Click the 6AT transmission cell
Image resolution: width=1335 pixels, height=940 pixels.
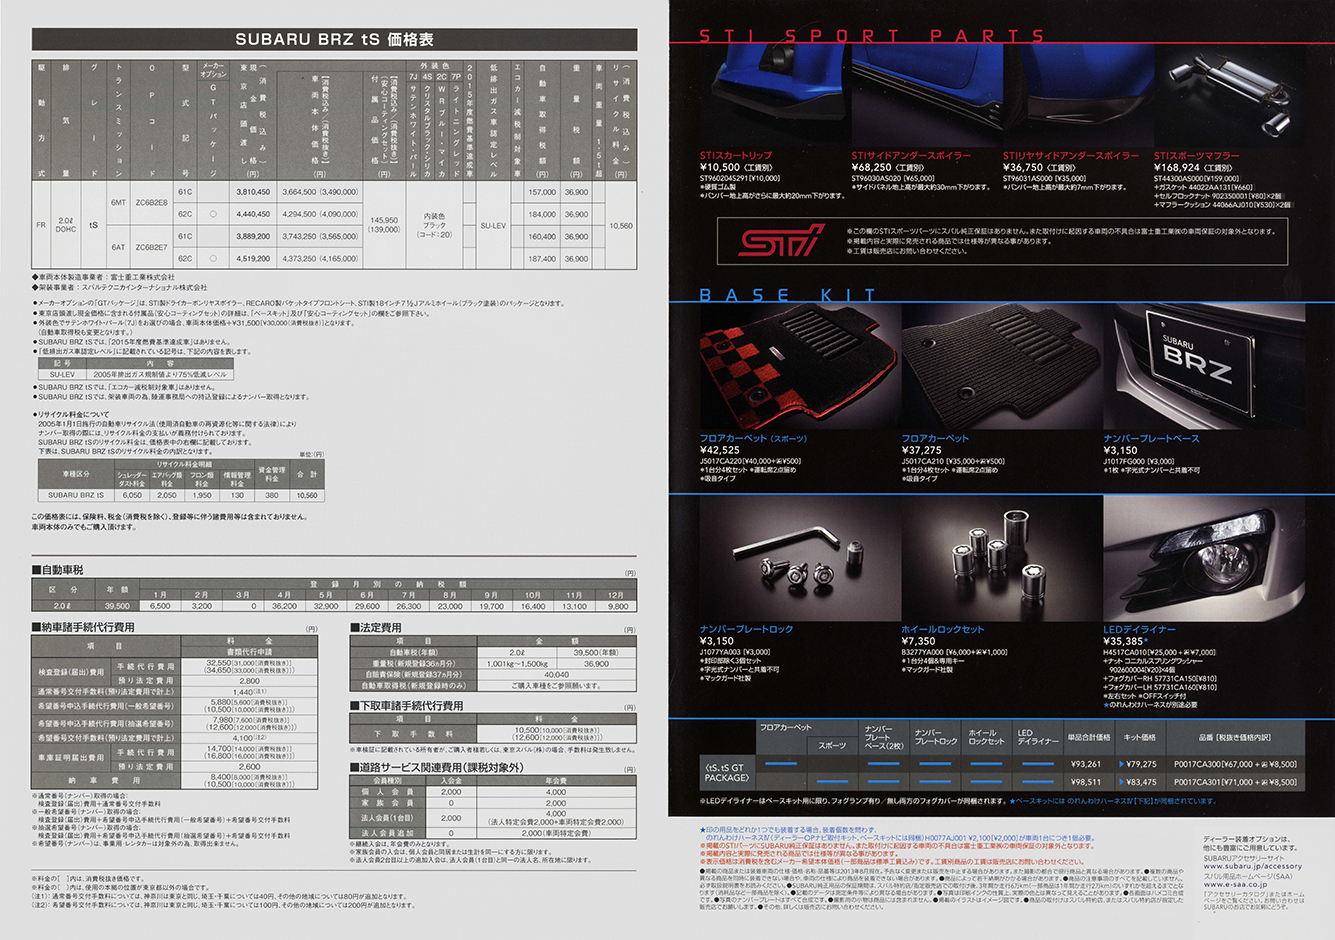click(x=118, y=247)
